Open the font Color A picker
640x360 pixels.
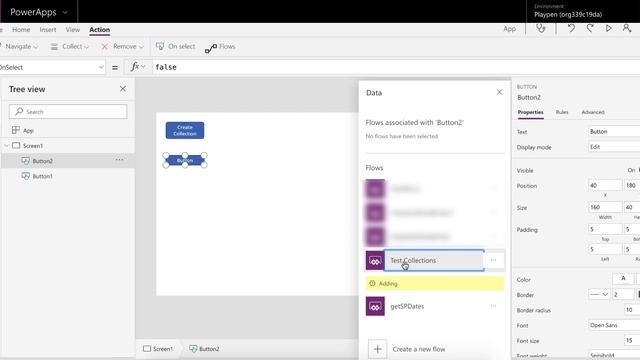pos(623,279)
